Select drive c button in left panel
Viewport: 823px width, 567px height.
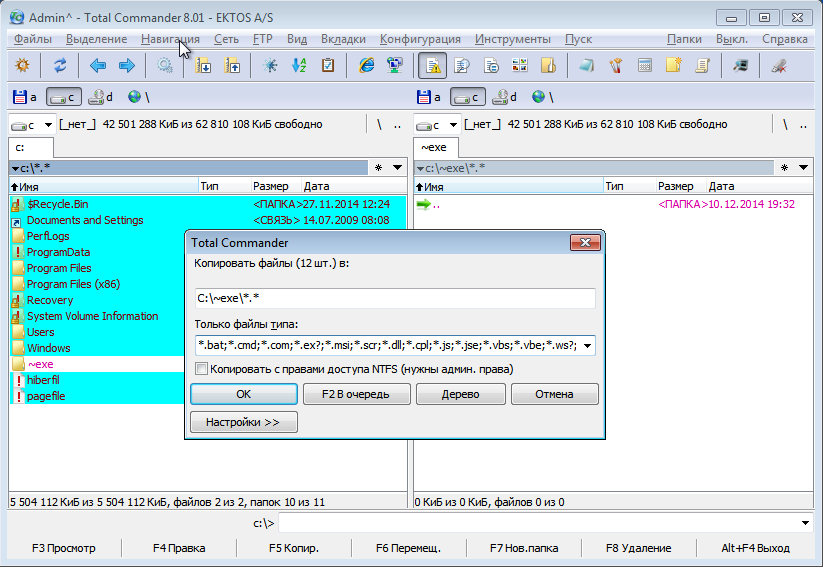(64, 97)
